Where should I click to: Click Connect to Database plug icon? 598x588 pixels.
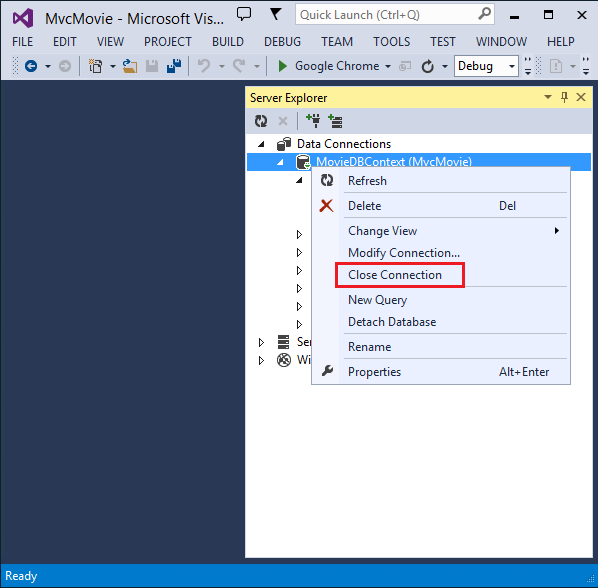(x=313, y=121)
